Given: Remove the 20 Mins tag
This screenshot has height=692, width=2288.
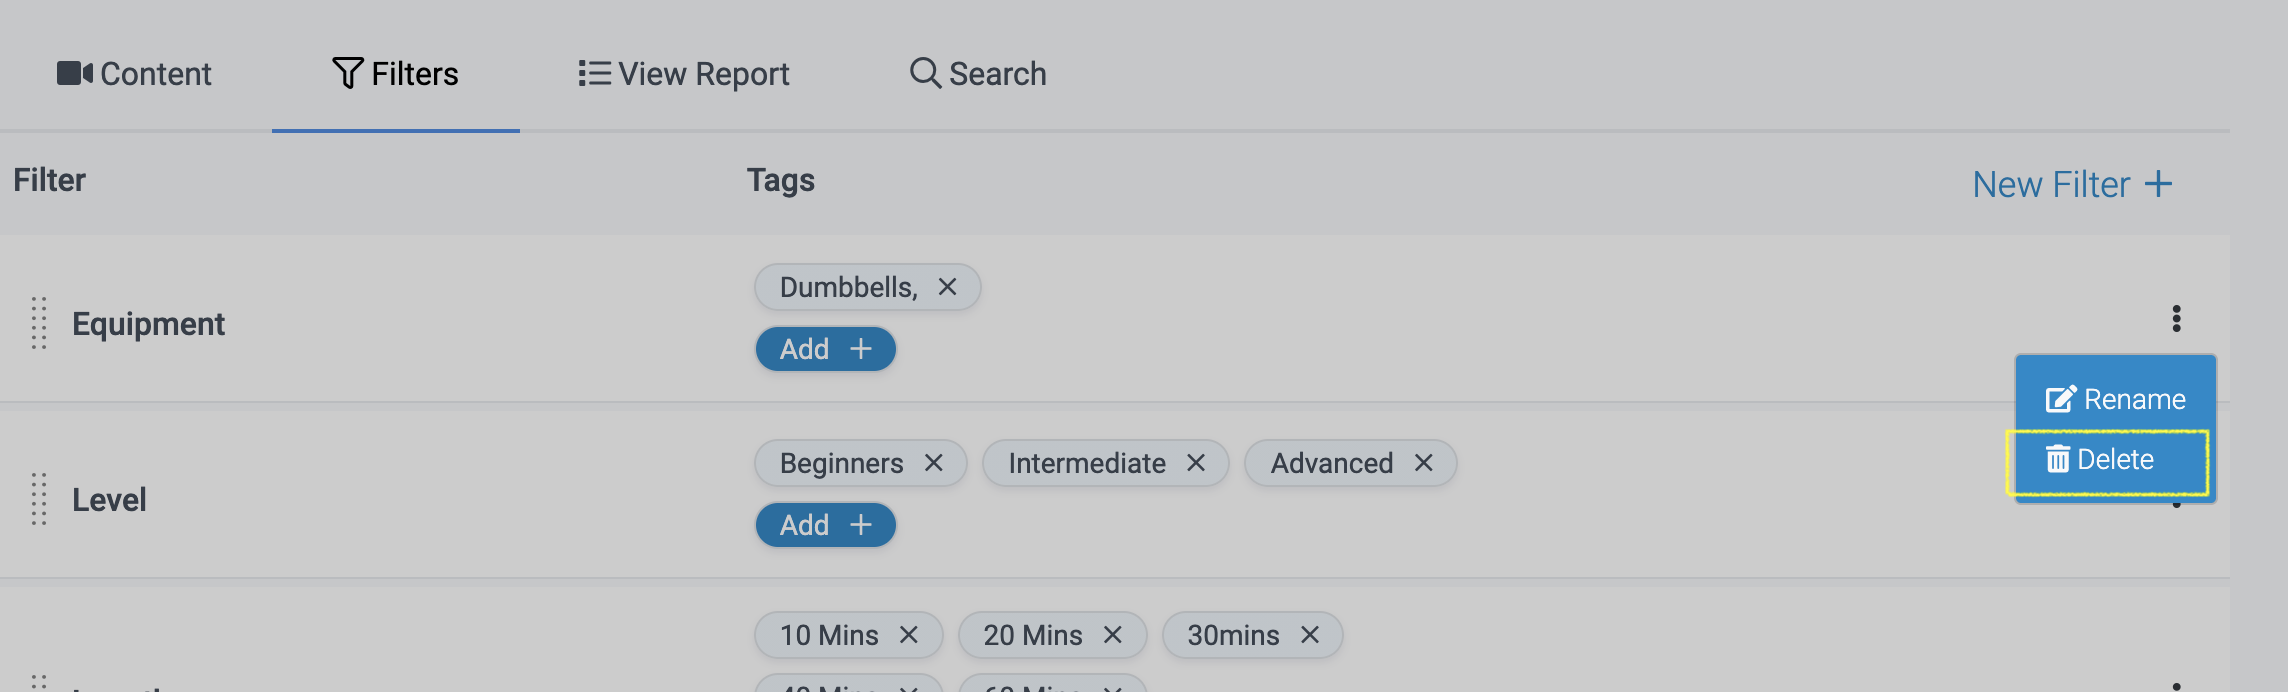Looking at the screenshot, I should pyautogui.click(x=1112, y=635).
